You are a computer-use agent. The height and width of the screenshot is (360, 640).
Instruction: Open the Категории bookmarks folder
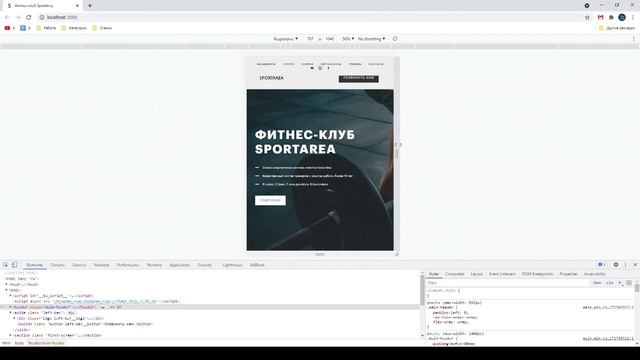point(74,28)
